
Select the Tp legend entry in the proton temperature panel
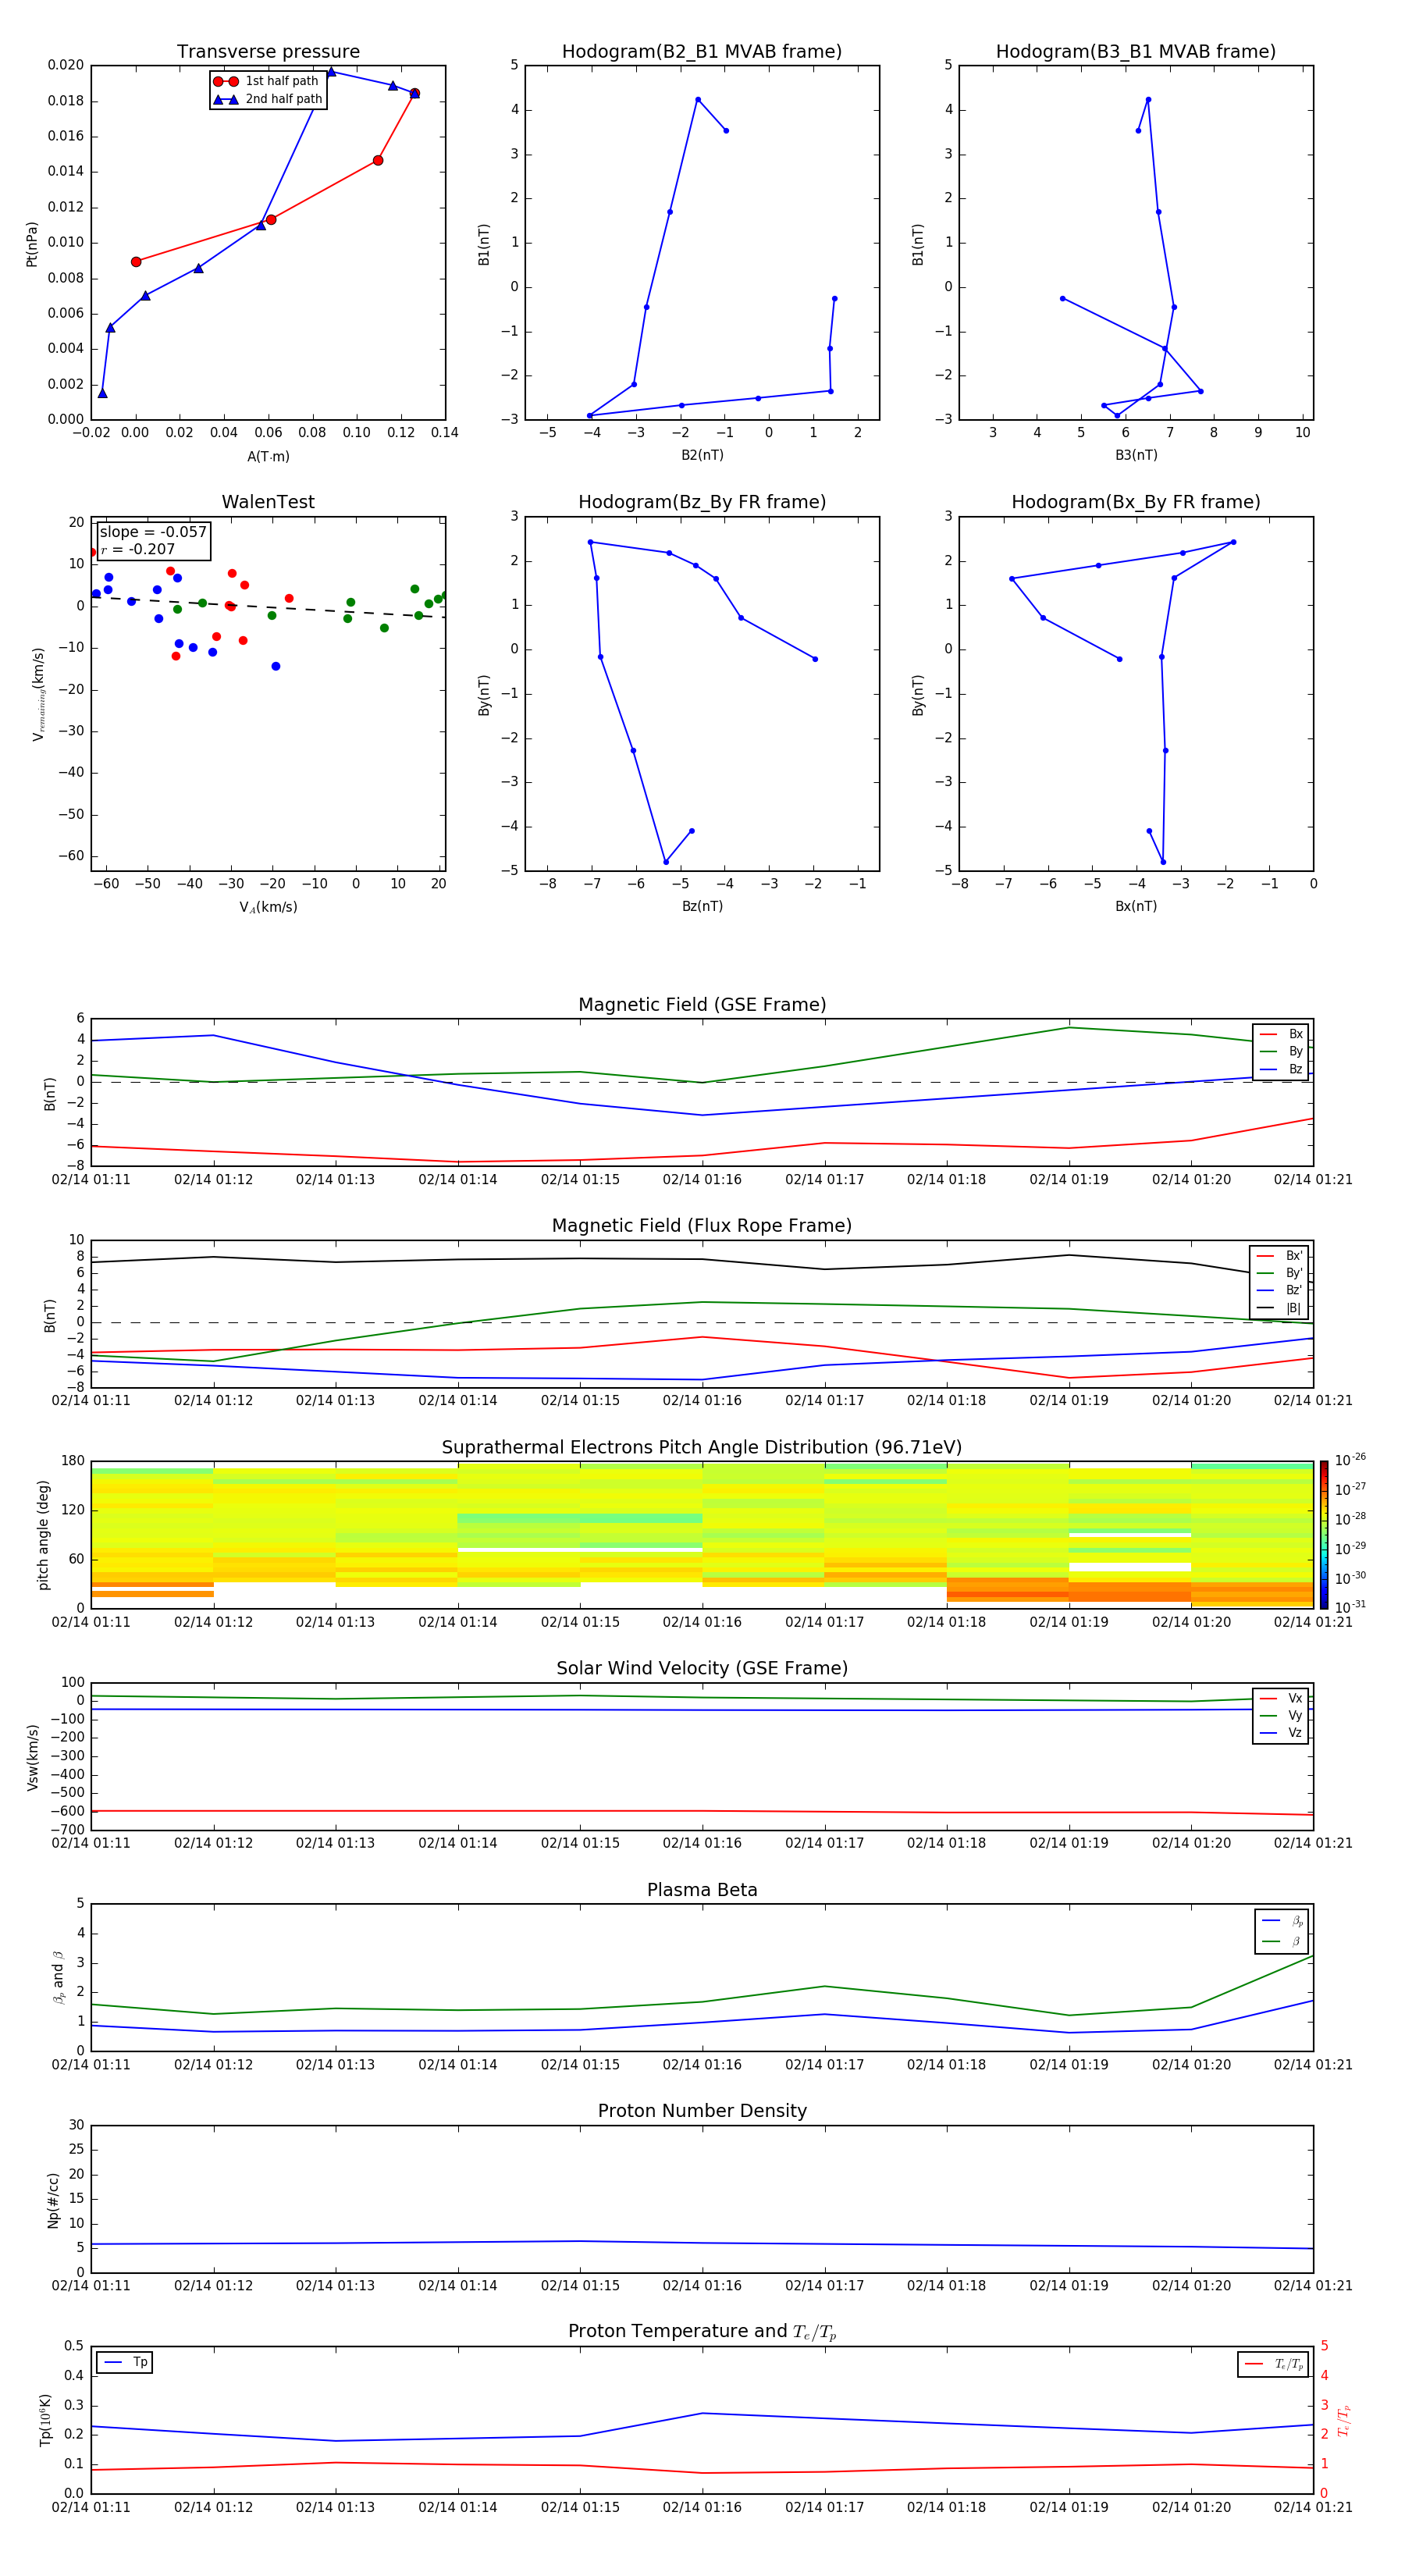coord(125,2362)
